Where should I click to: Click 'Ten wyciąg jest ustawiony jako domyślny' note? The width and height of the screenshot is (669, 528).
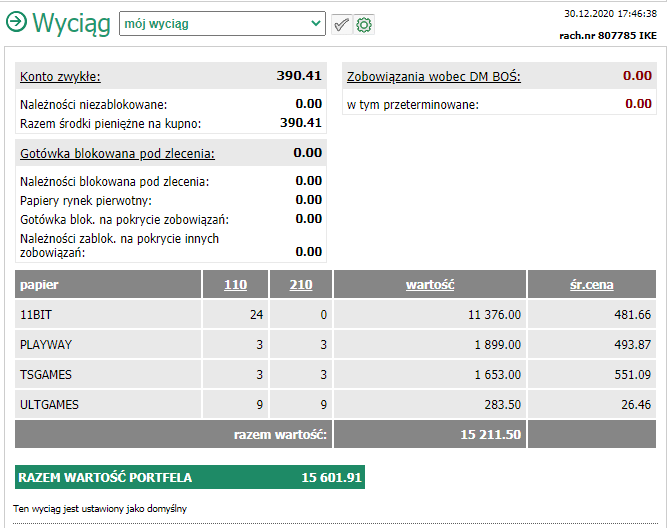[x=100, y=508]
